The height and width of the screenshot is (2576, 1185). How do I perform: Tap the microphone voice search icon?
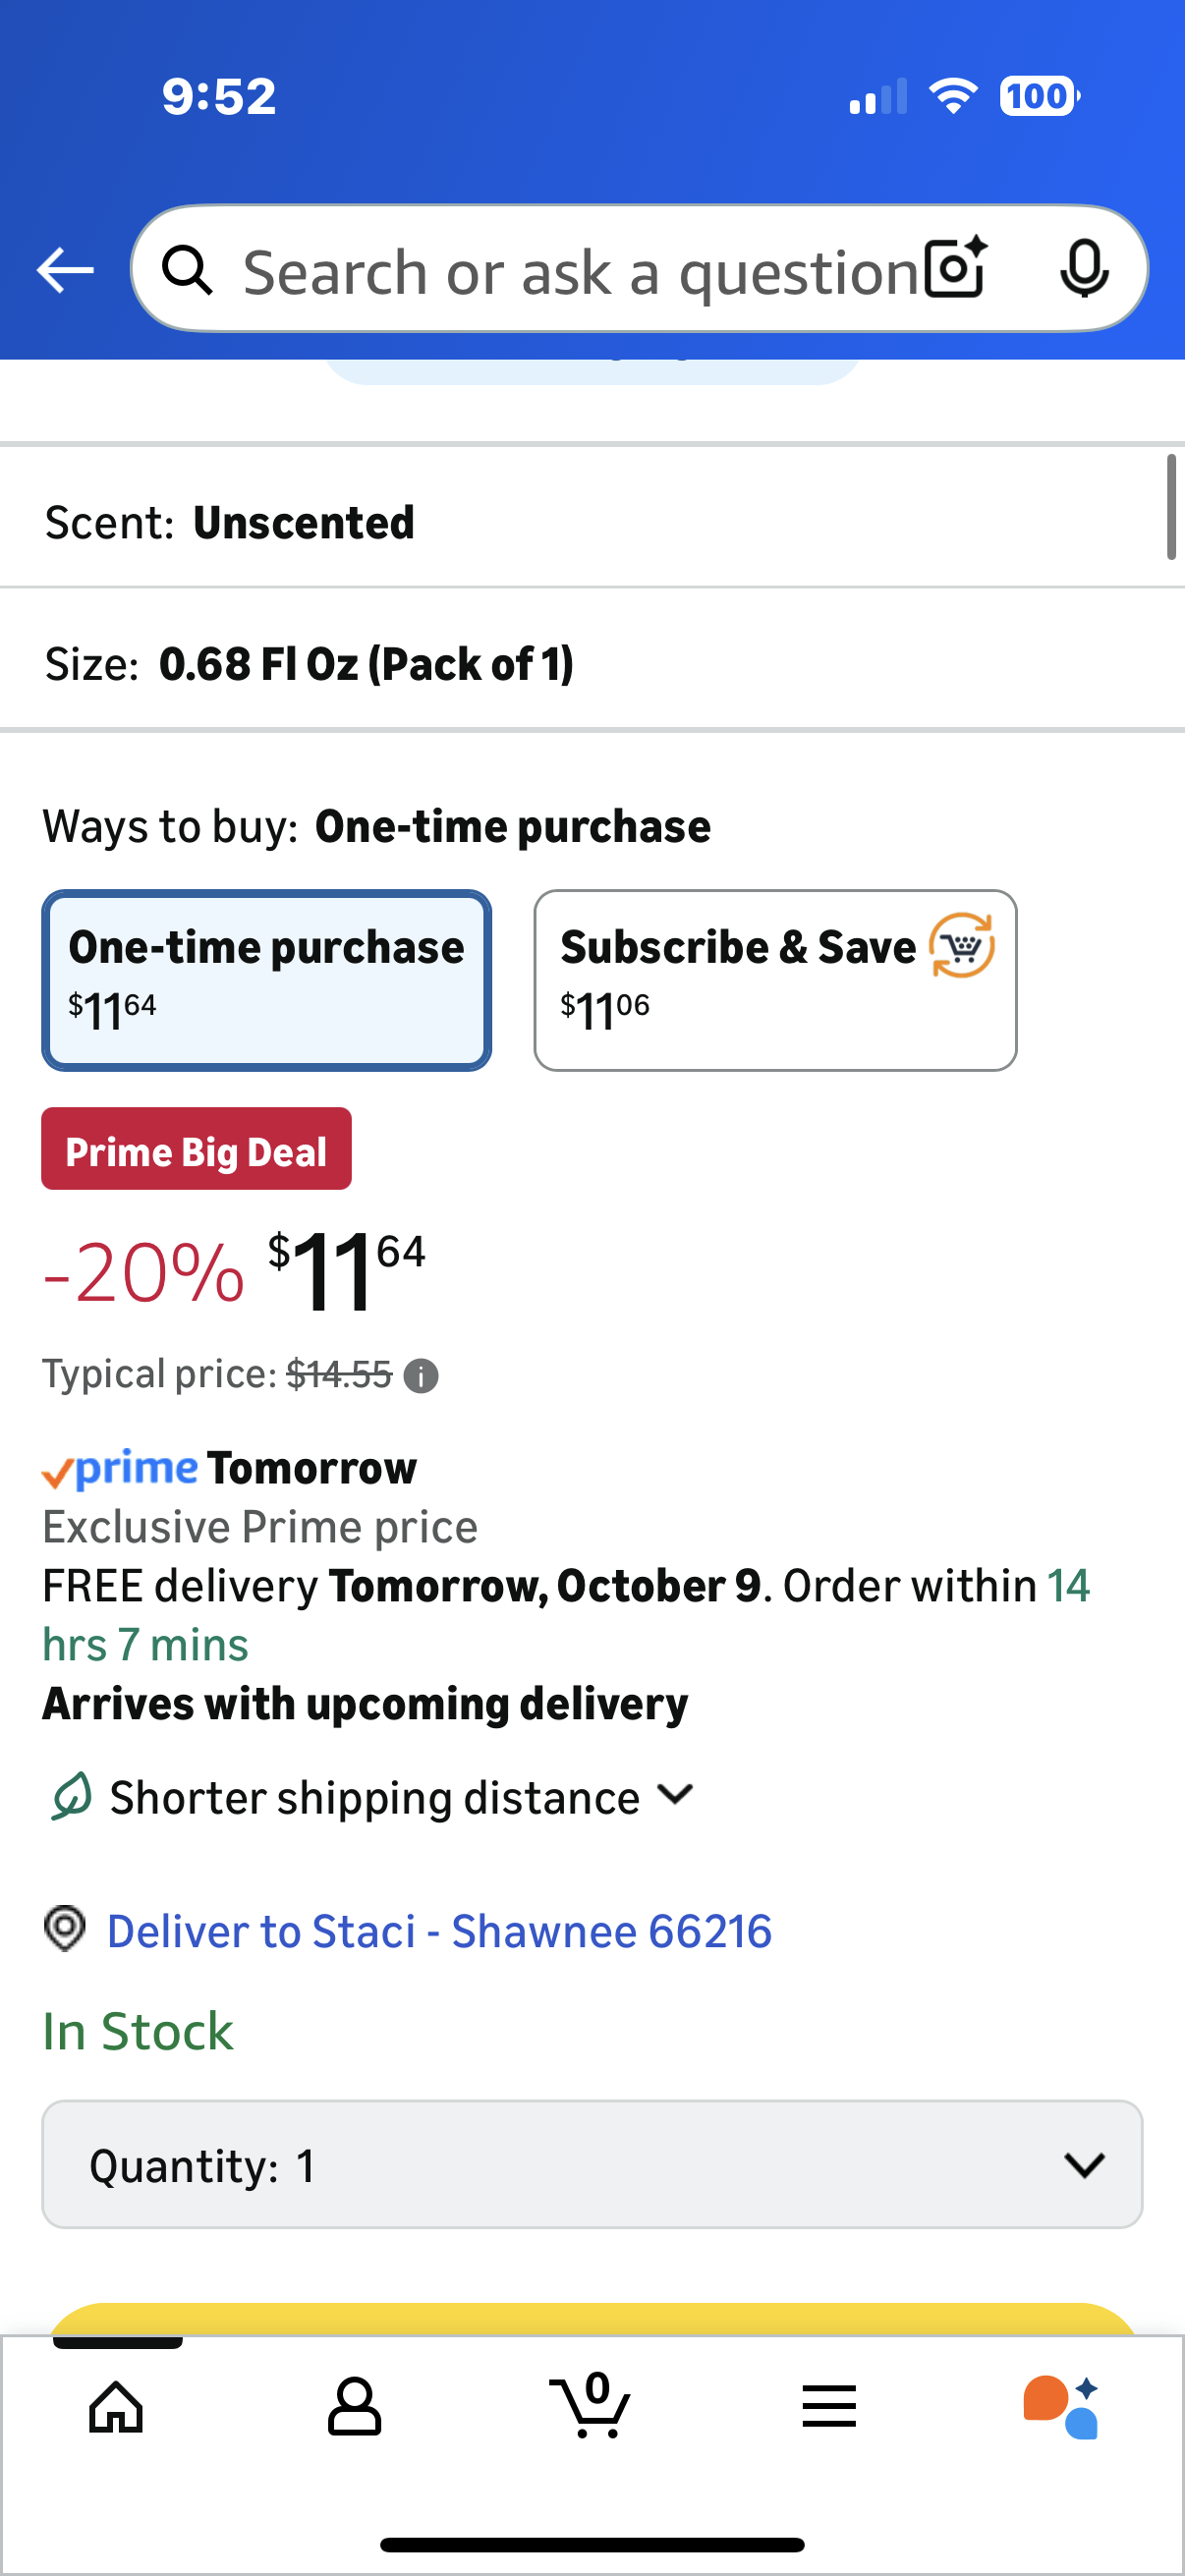[x=1083, y=269]
